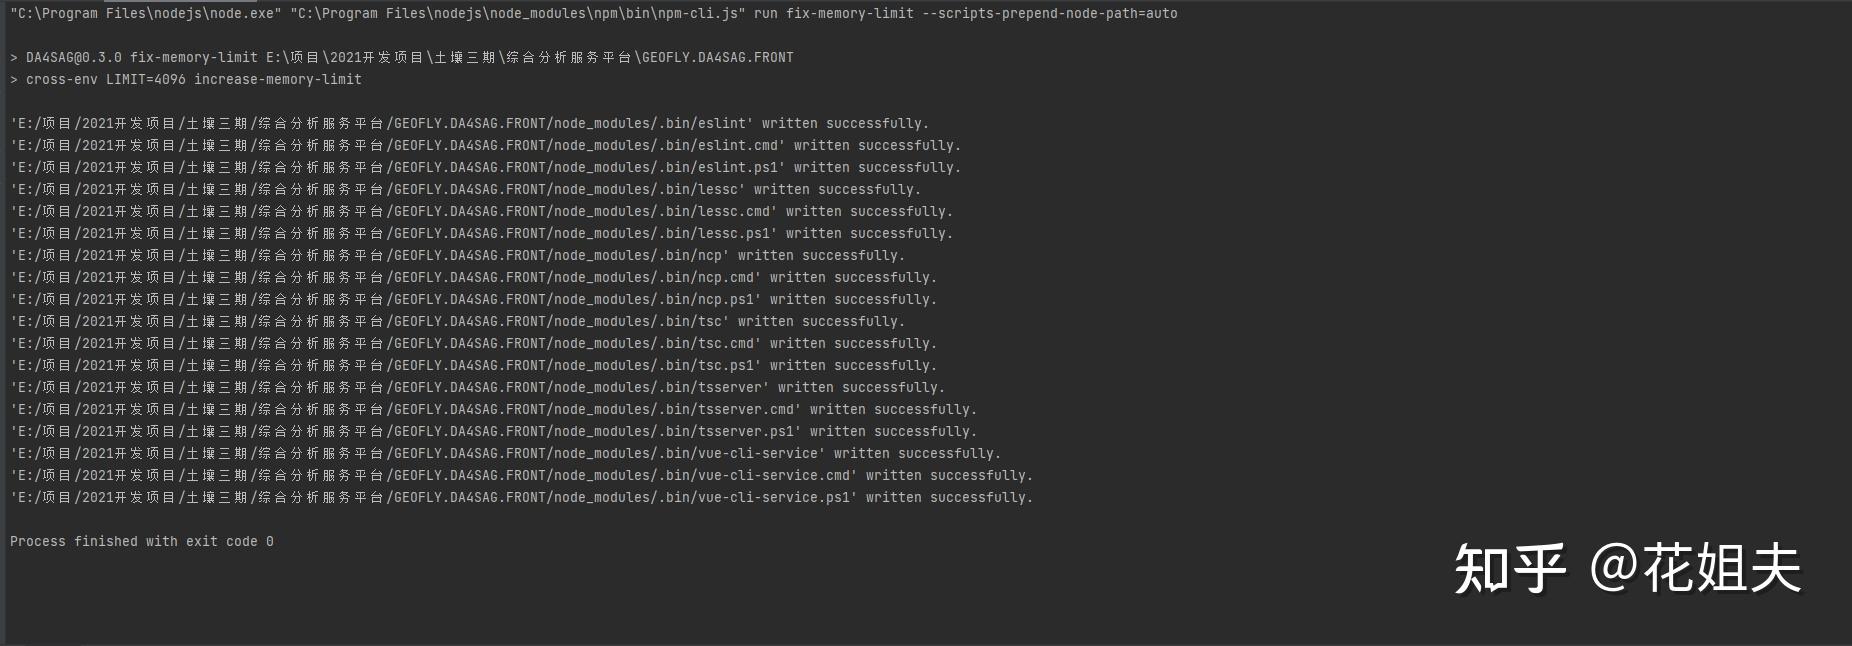1852x646 pixels.
Task: Open the tsserver.cmd file path
Action: (x=406, y=410)
